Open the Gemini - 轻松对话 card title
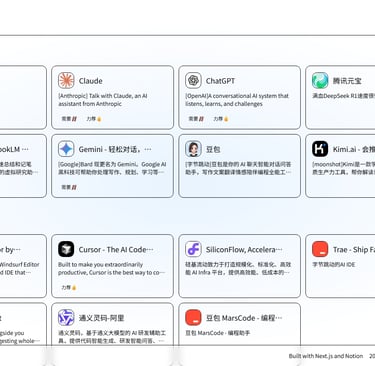Screen dimensions: 375x366 click(115, 149)
